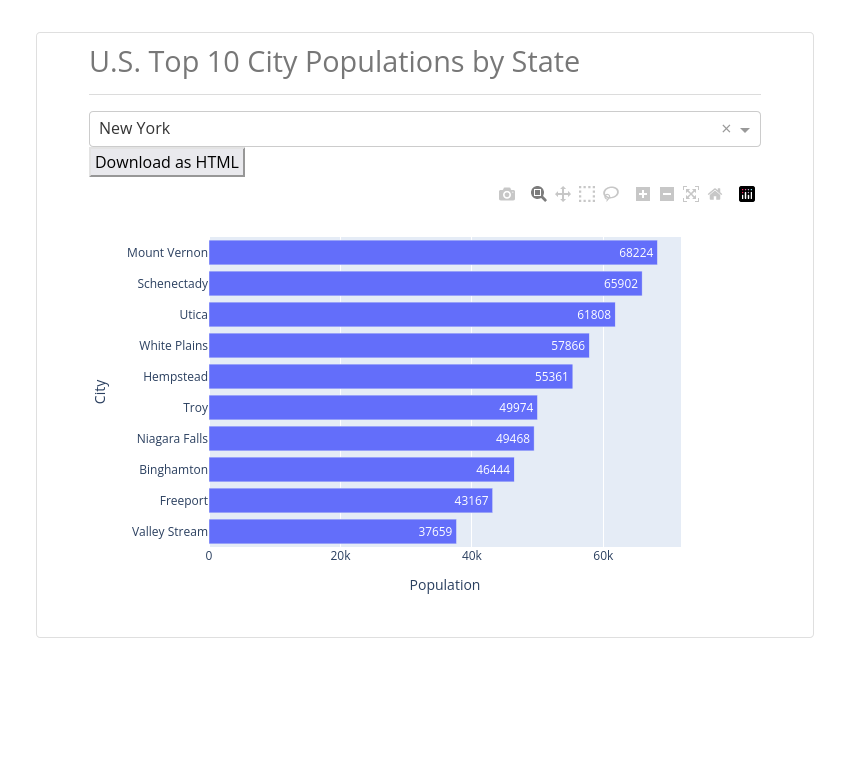Select the Schenectady bar
850x765 pixels.
(426, 284)
